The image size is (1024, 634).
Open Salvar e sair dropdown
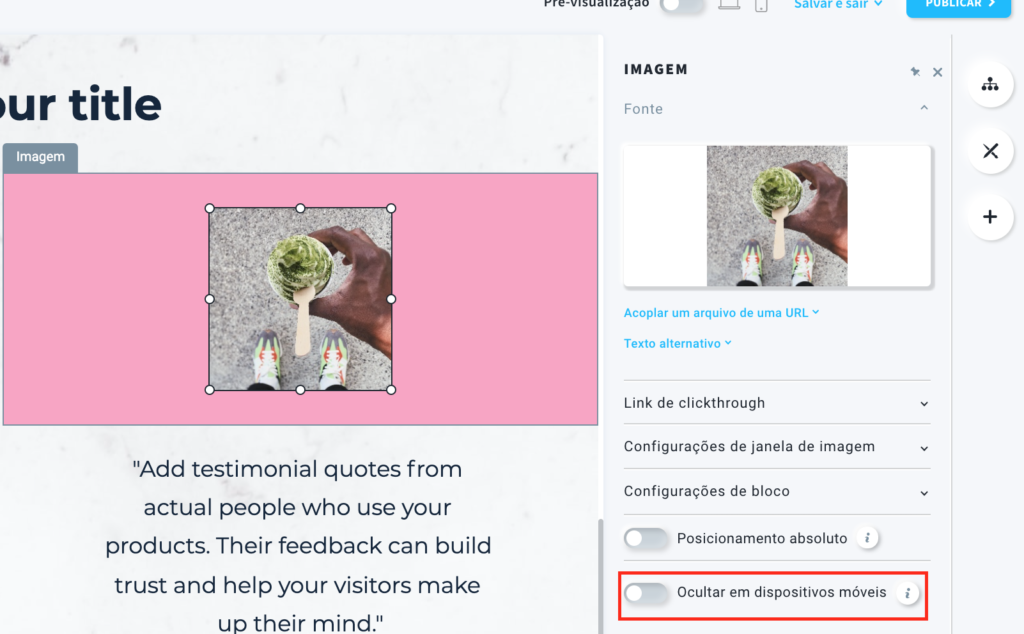838,4
